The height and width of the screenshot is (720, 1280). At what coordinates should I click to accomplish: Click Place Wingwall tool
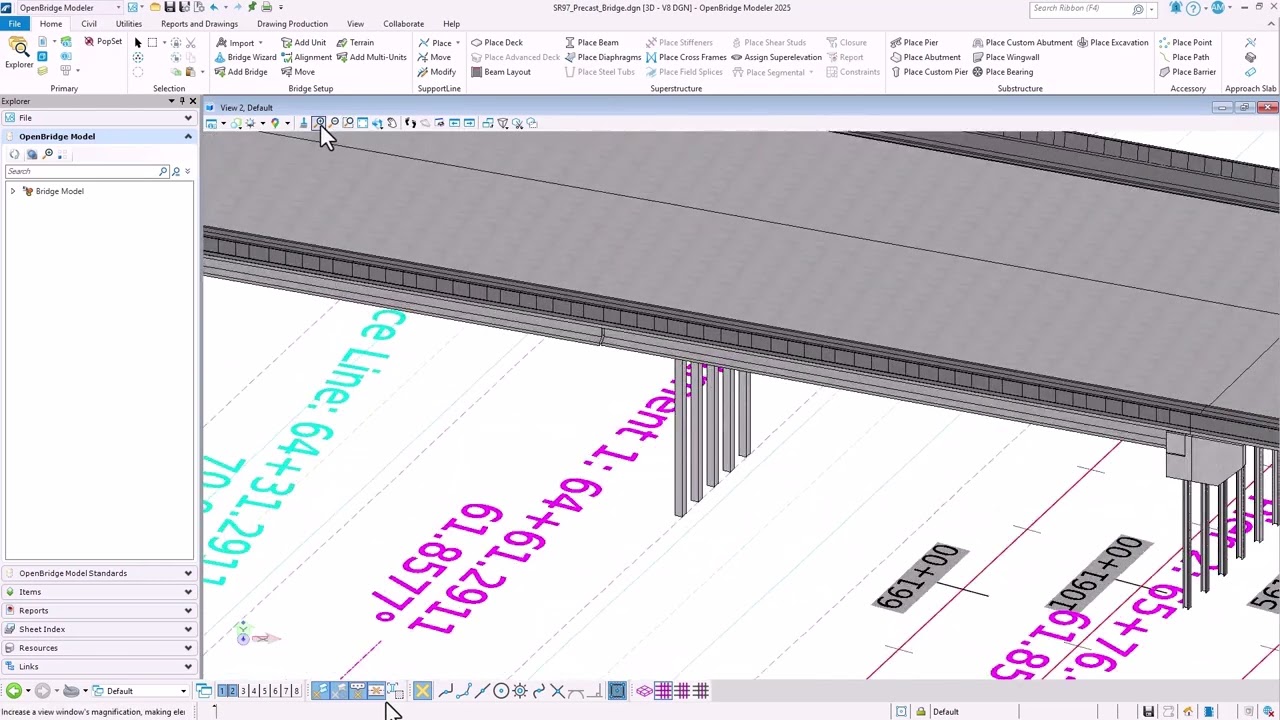pyautogui.click(x=1006, y=57)
